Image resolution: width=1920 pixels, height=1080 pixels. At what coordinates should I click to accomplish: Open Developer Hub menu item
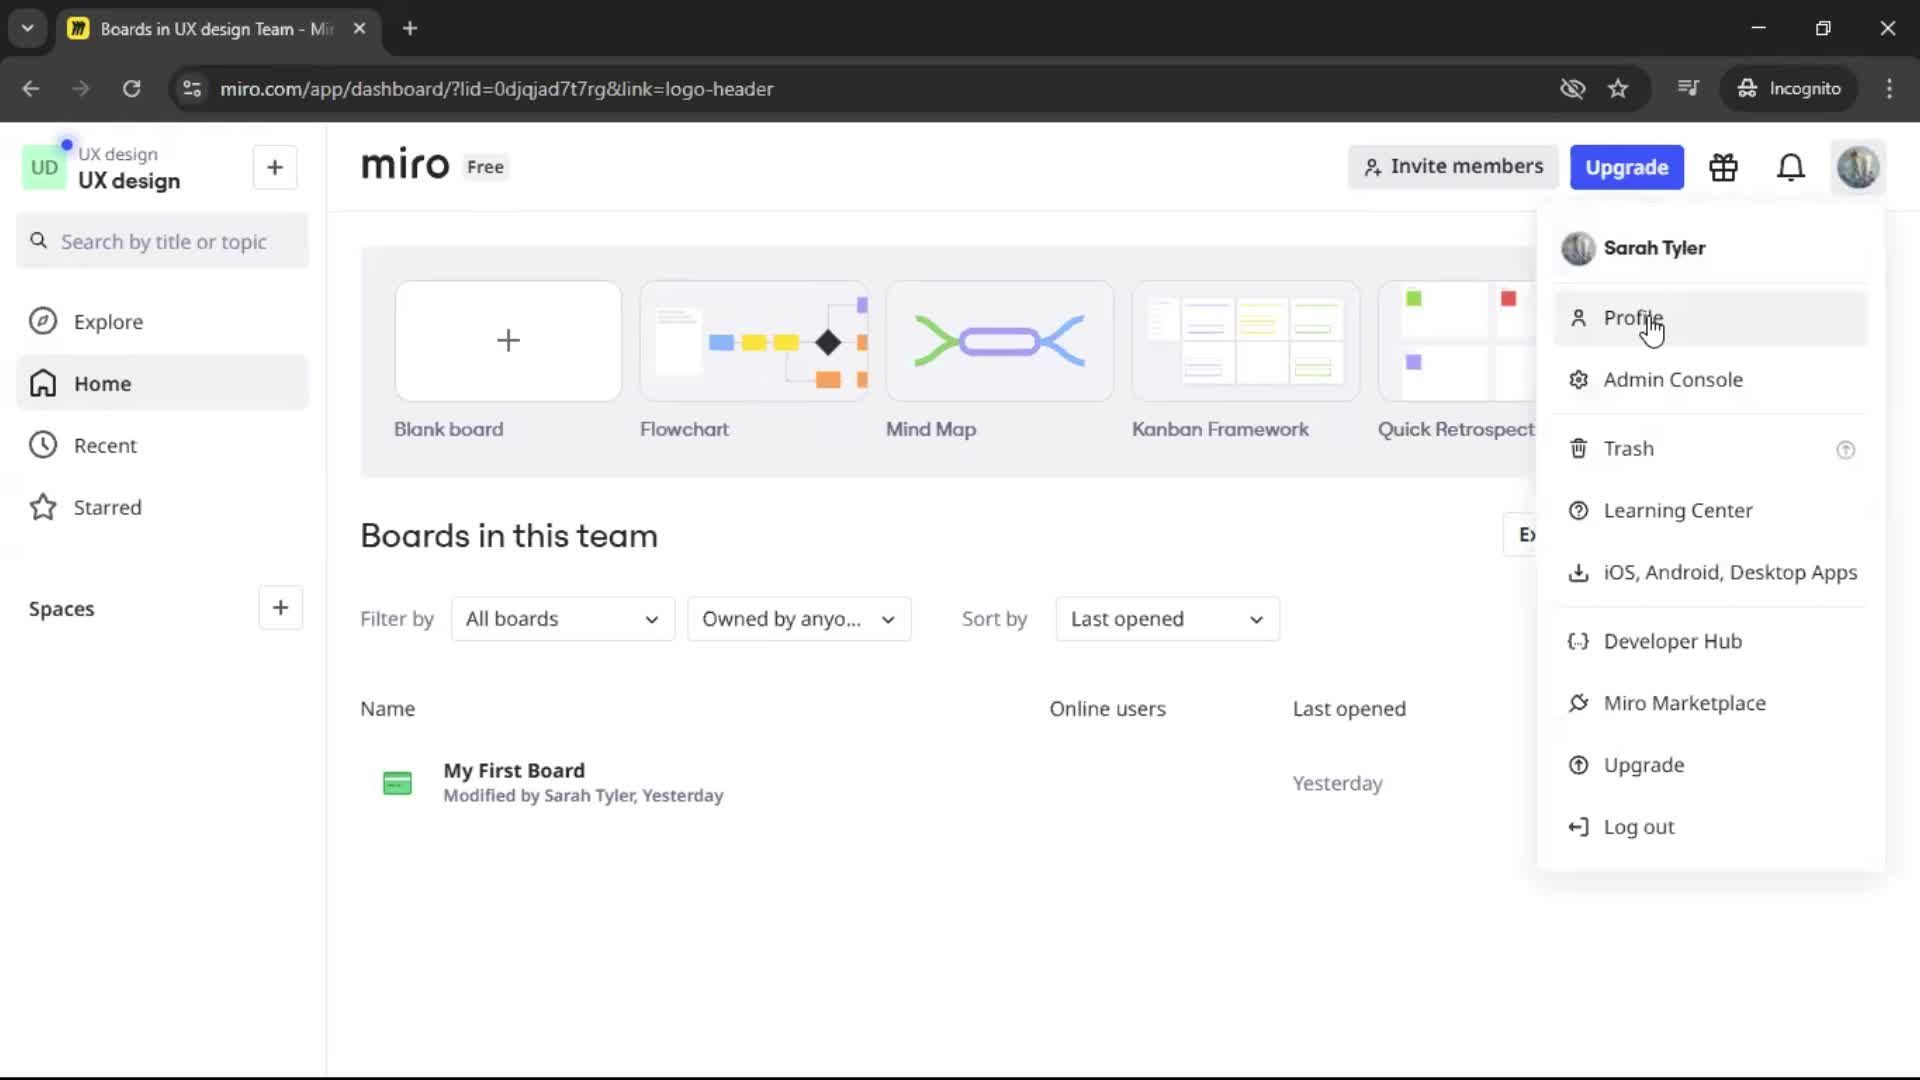tap(1710, 642)
